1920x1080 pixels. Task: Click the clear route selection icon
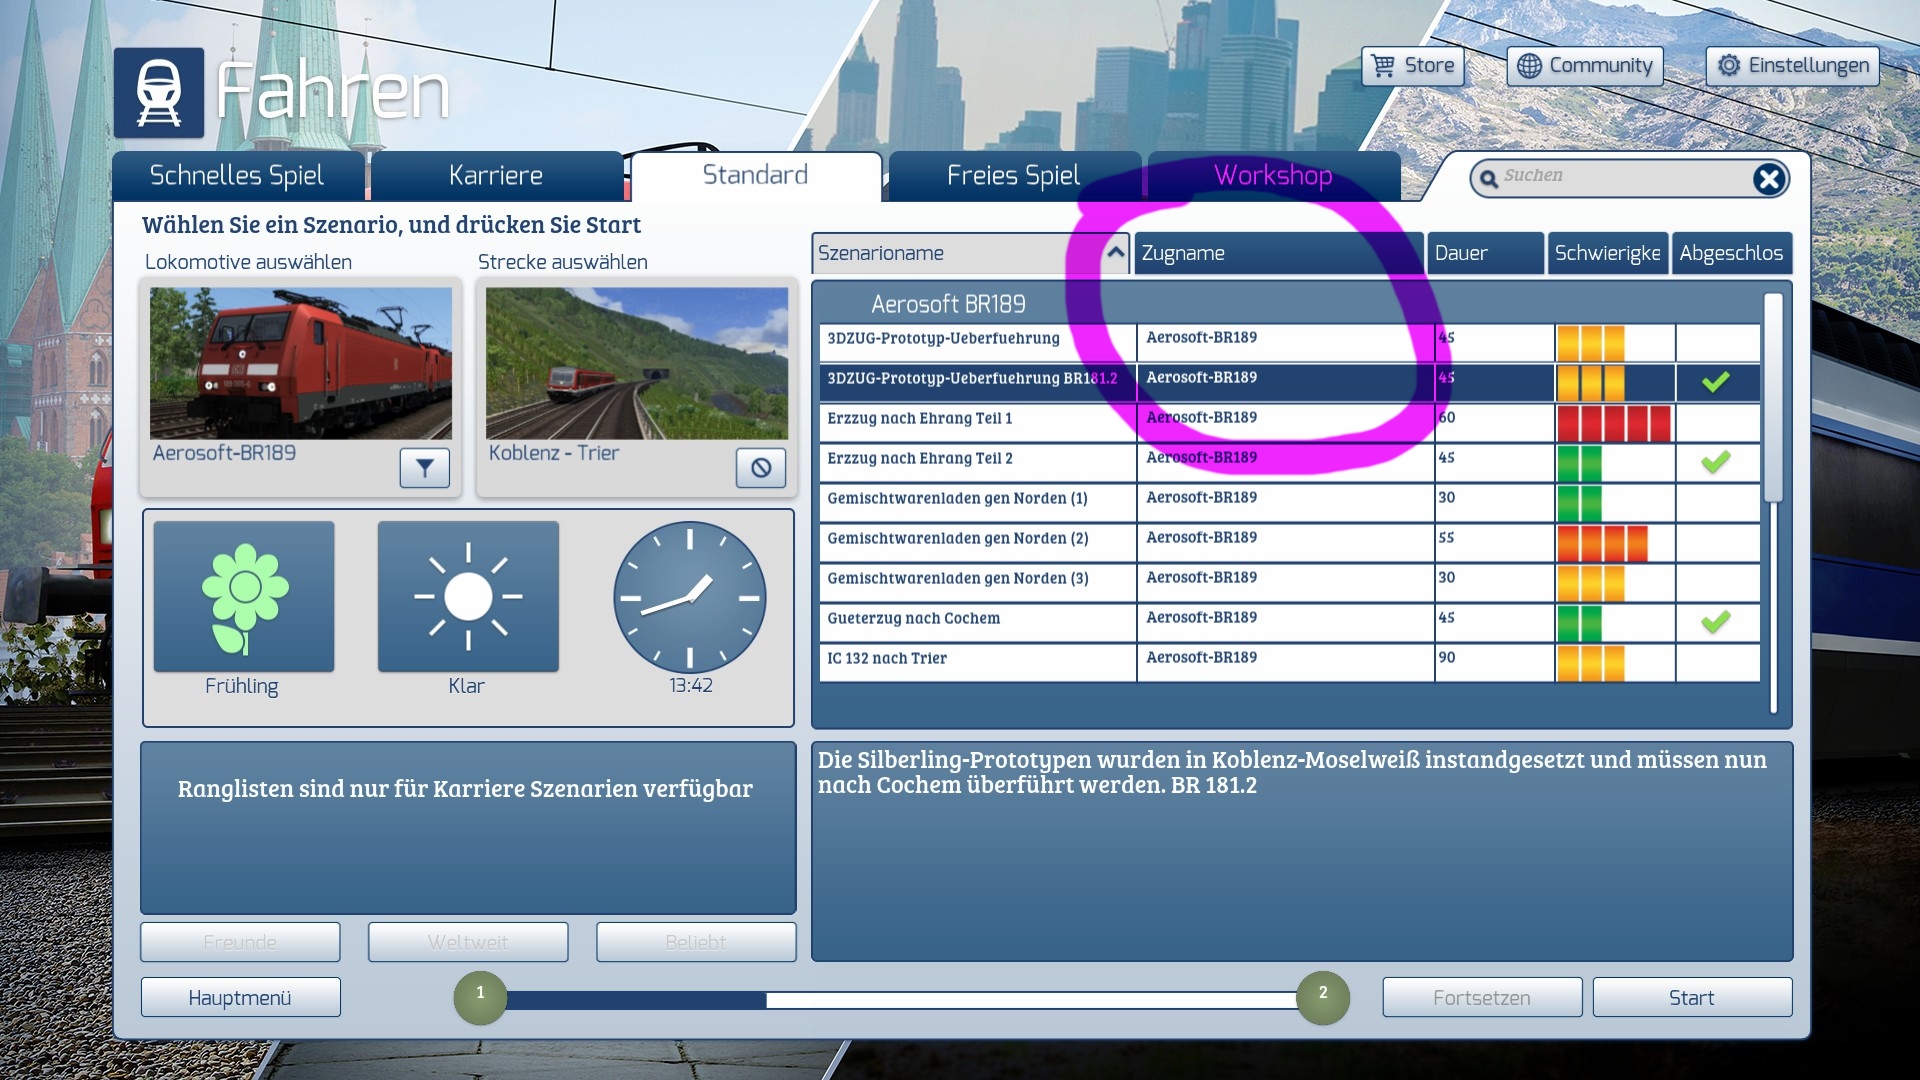click(x=761, y=468)
